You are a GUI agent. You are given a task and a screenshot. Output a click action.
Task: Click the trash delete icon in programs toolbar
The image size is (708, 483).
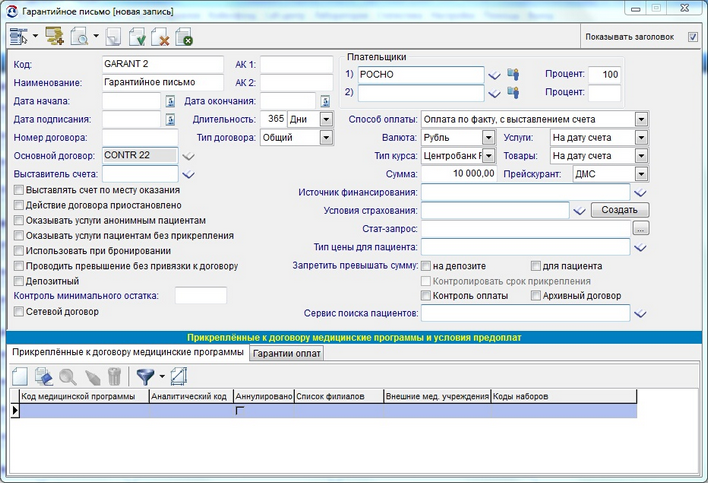[115, 376]
